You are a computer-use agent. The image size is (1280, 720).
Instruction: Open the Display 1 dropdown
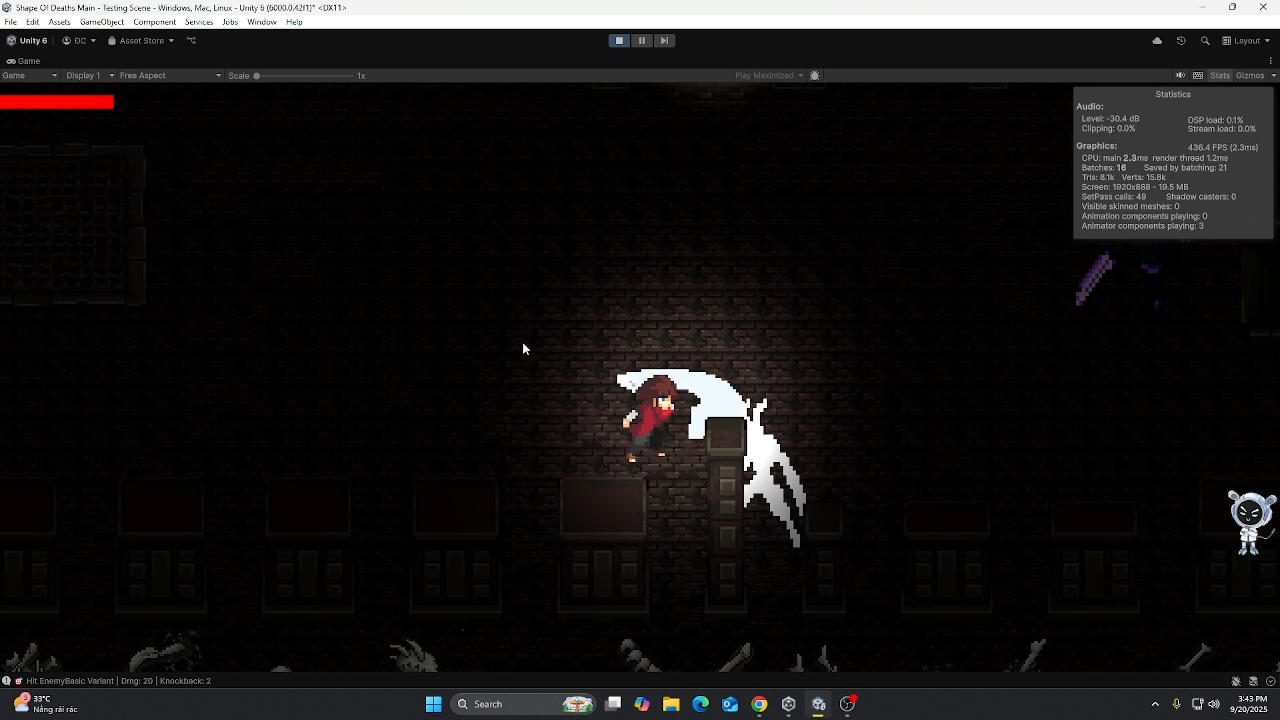[90, 76]
